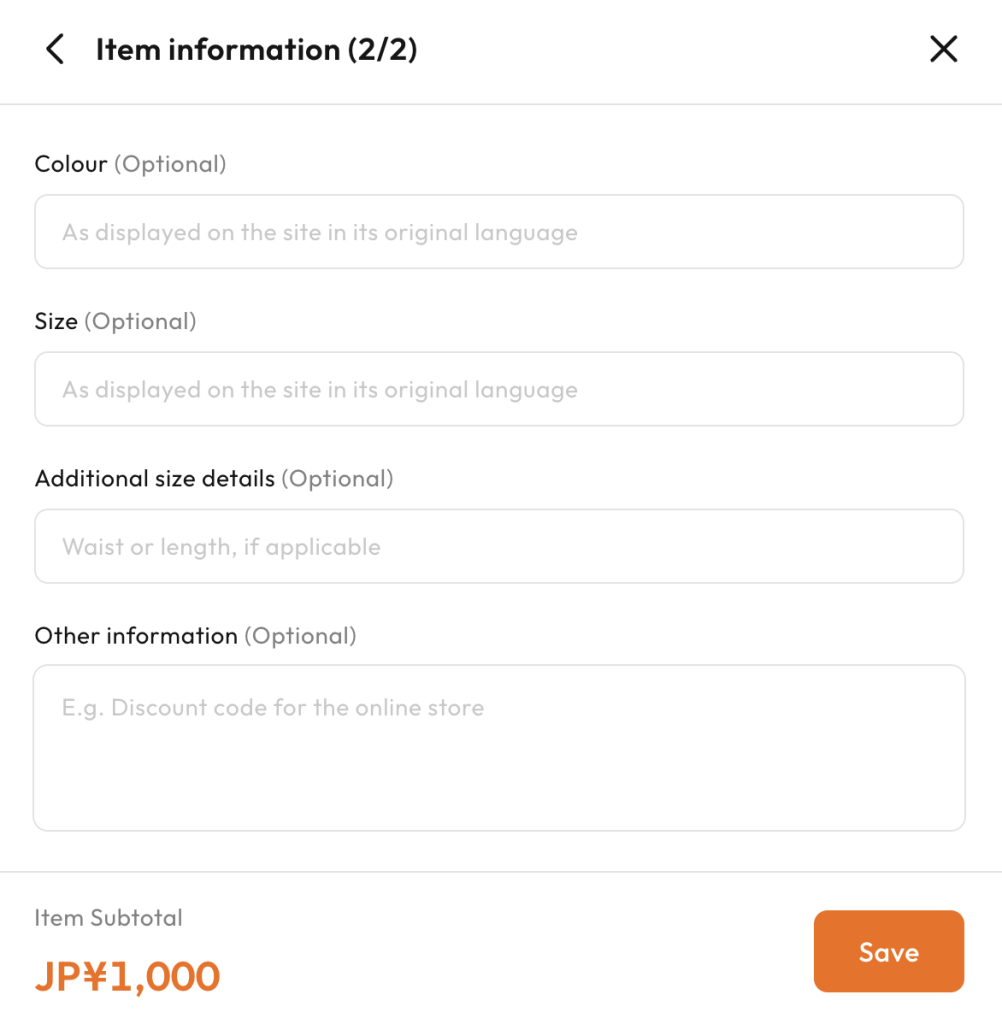The width and height of the screenshot is (1002, 1024).
Task: Focus the waist or length input field
Action: (499, 547)
